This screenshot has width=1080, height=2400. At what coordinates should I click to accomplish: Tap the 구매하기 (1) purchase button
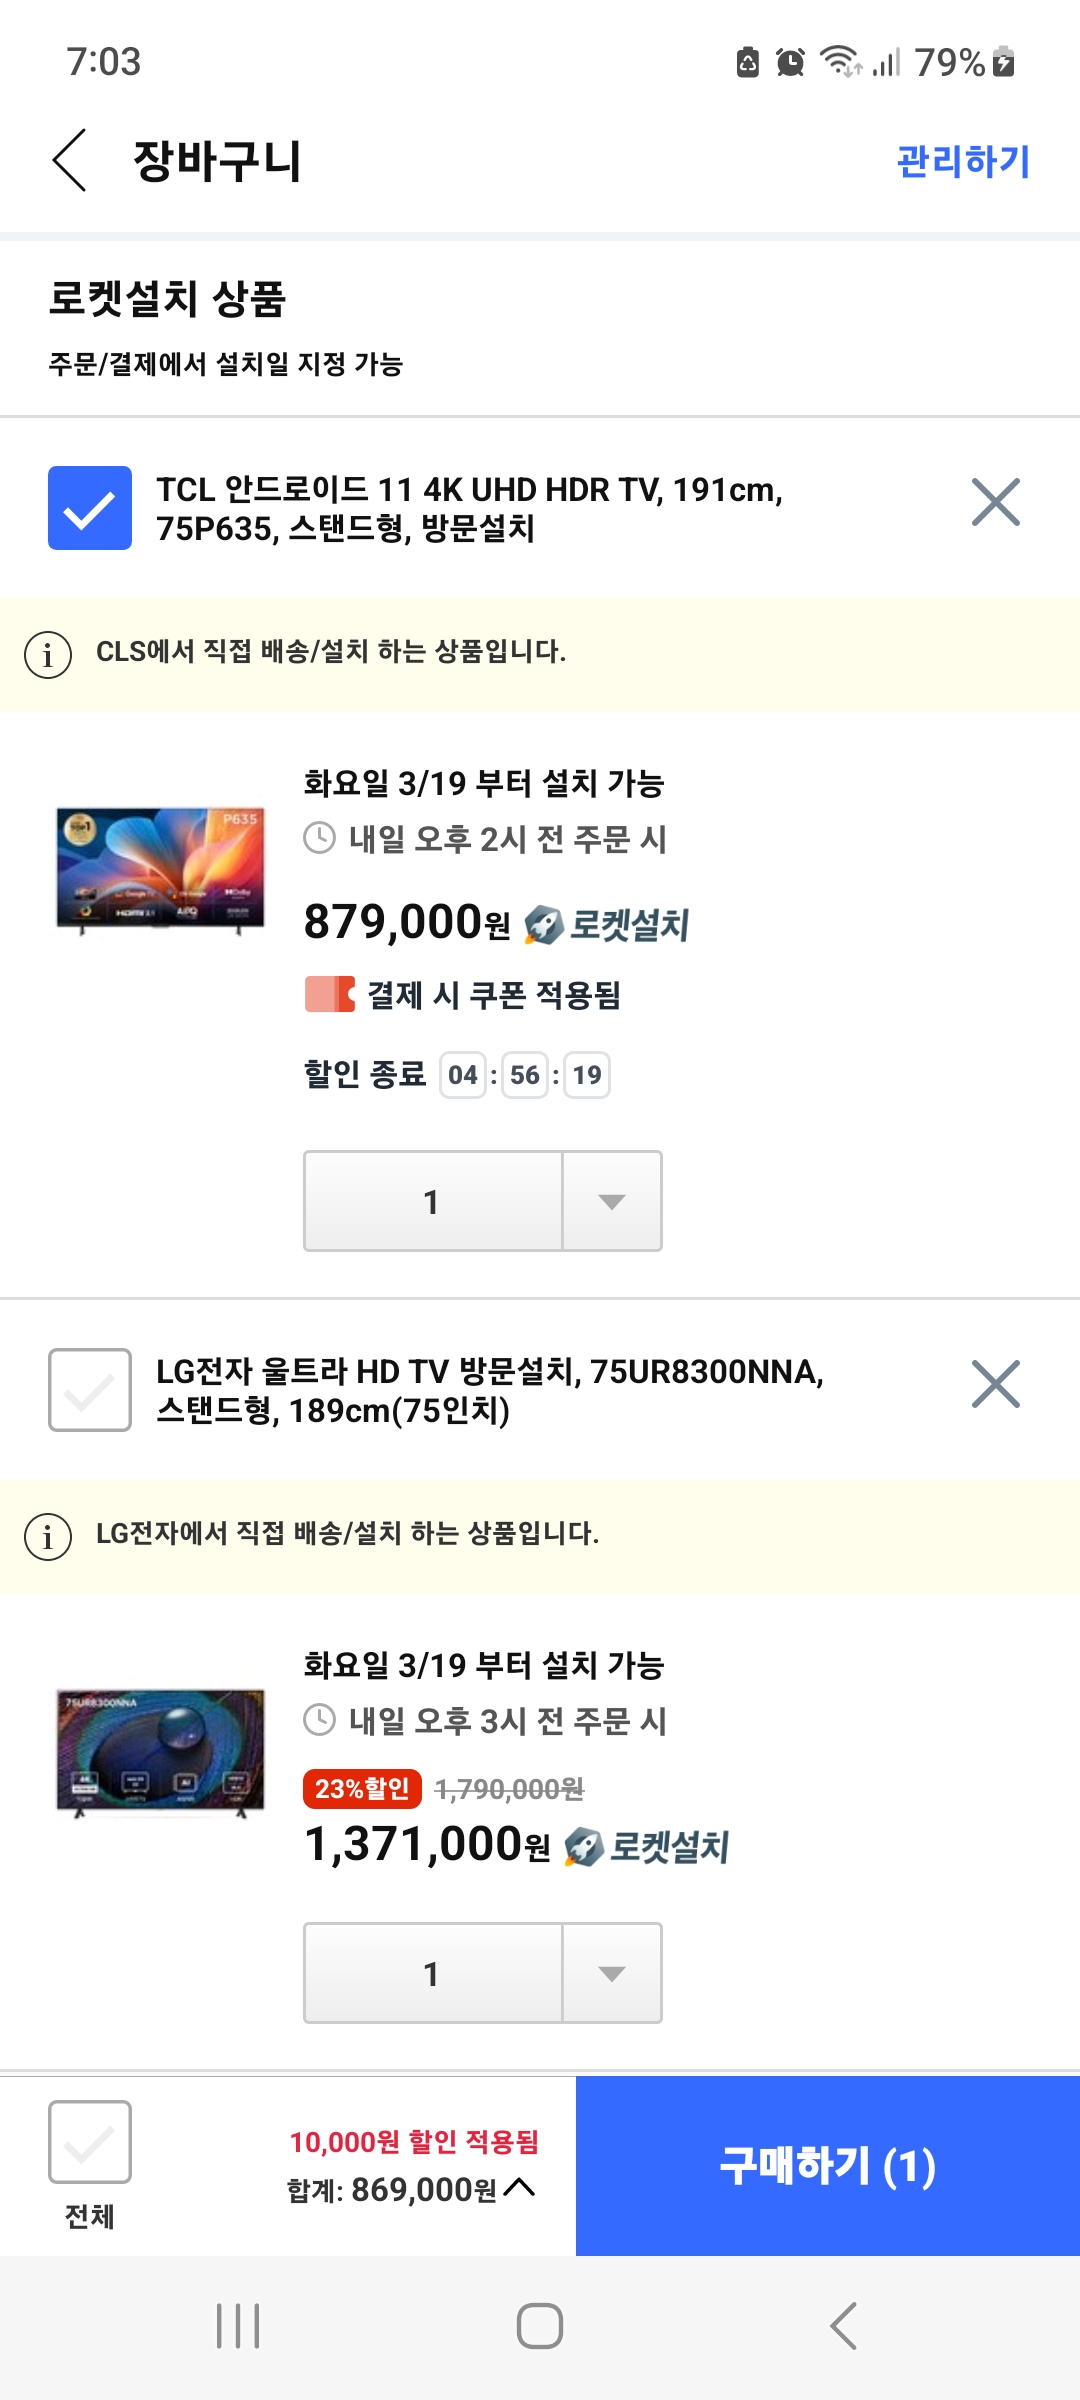tap(828, 2166)
